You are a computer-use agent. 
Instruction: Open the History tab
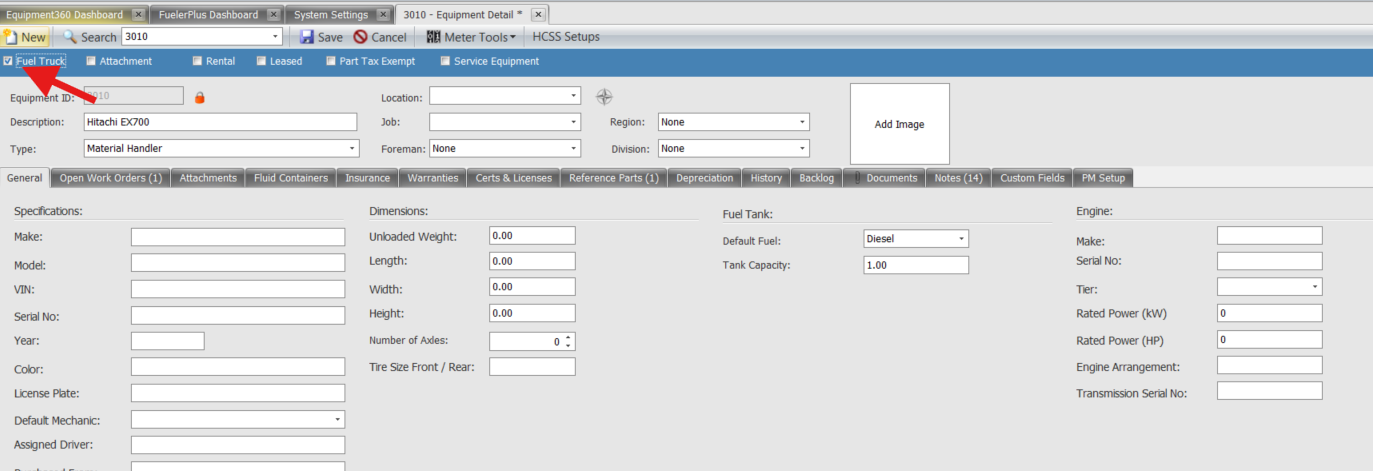point(766,178)
